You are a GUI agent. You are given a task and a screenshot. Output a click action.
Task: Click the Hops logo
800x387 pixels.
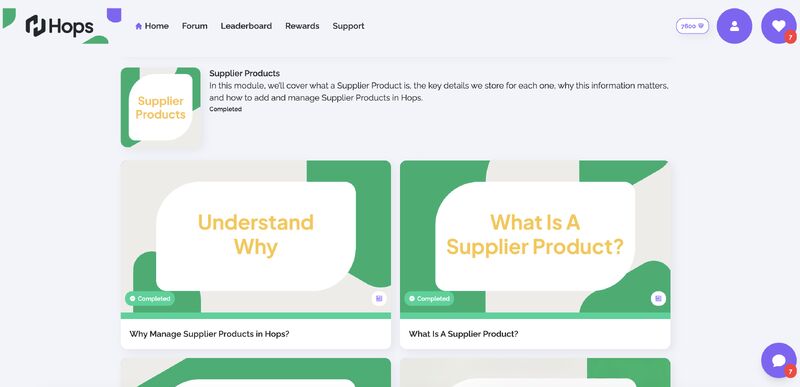pos(60,26)
